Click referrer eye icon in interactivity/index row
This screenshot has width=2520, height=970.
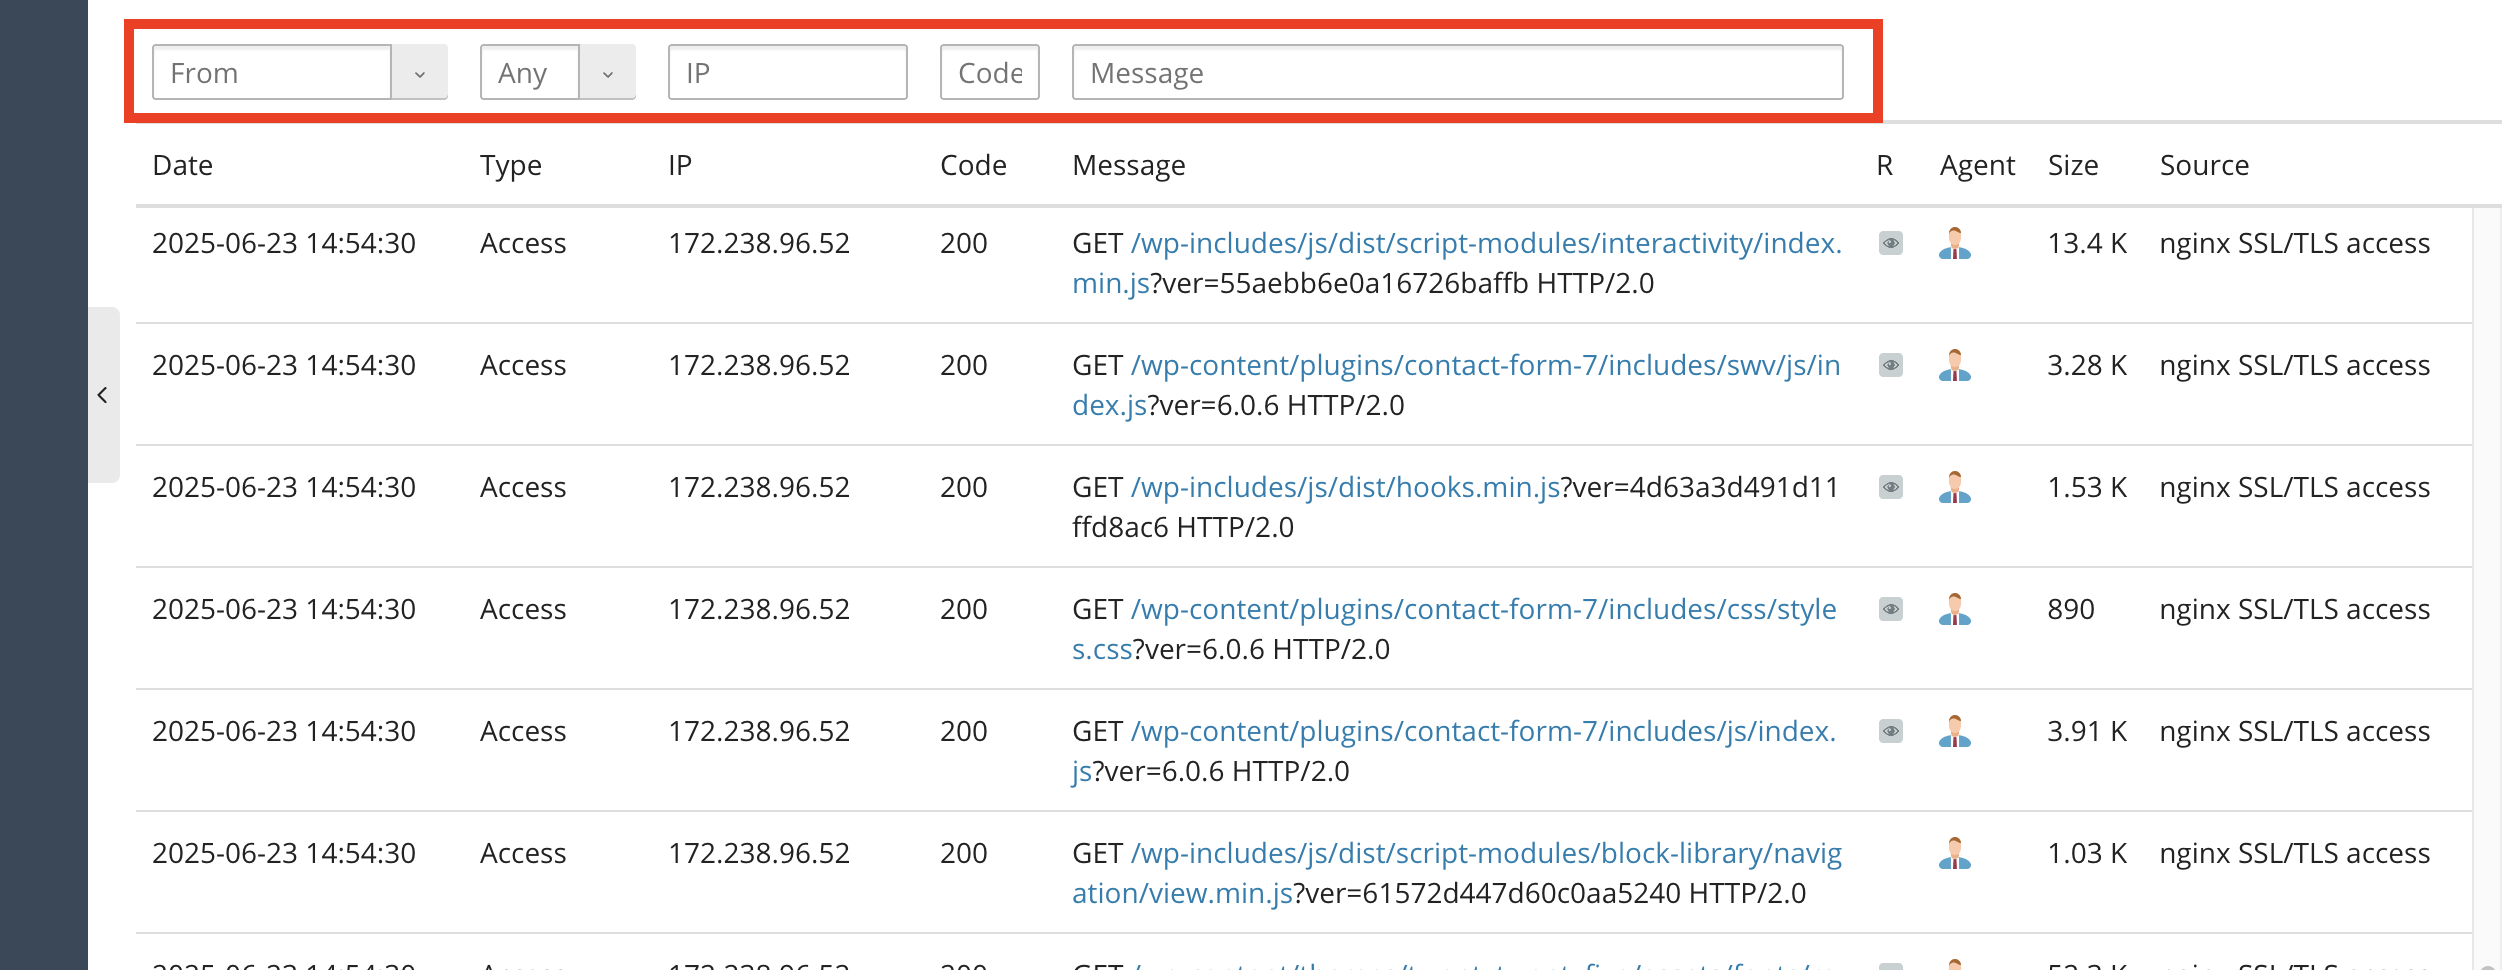(x=1890, y=243)
